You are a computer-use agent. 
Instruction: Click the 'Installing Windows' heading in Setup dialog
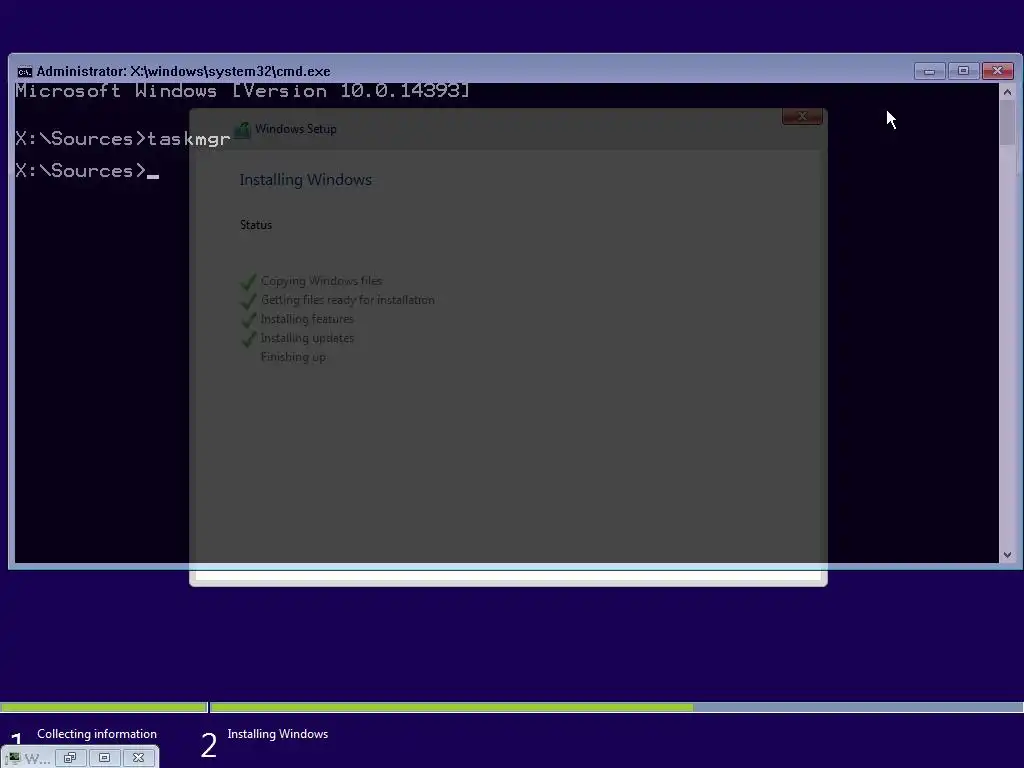tap(306, 180)
